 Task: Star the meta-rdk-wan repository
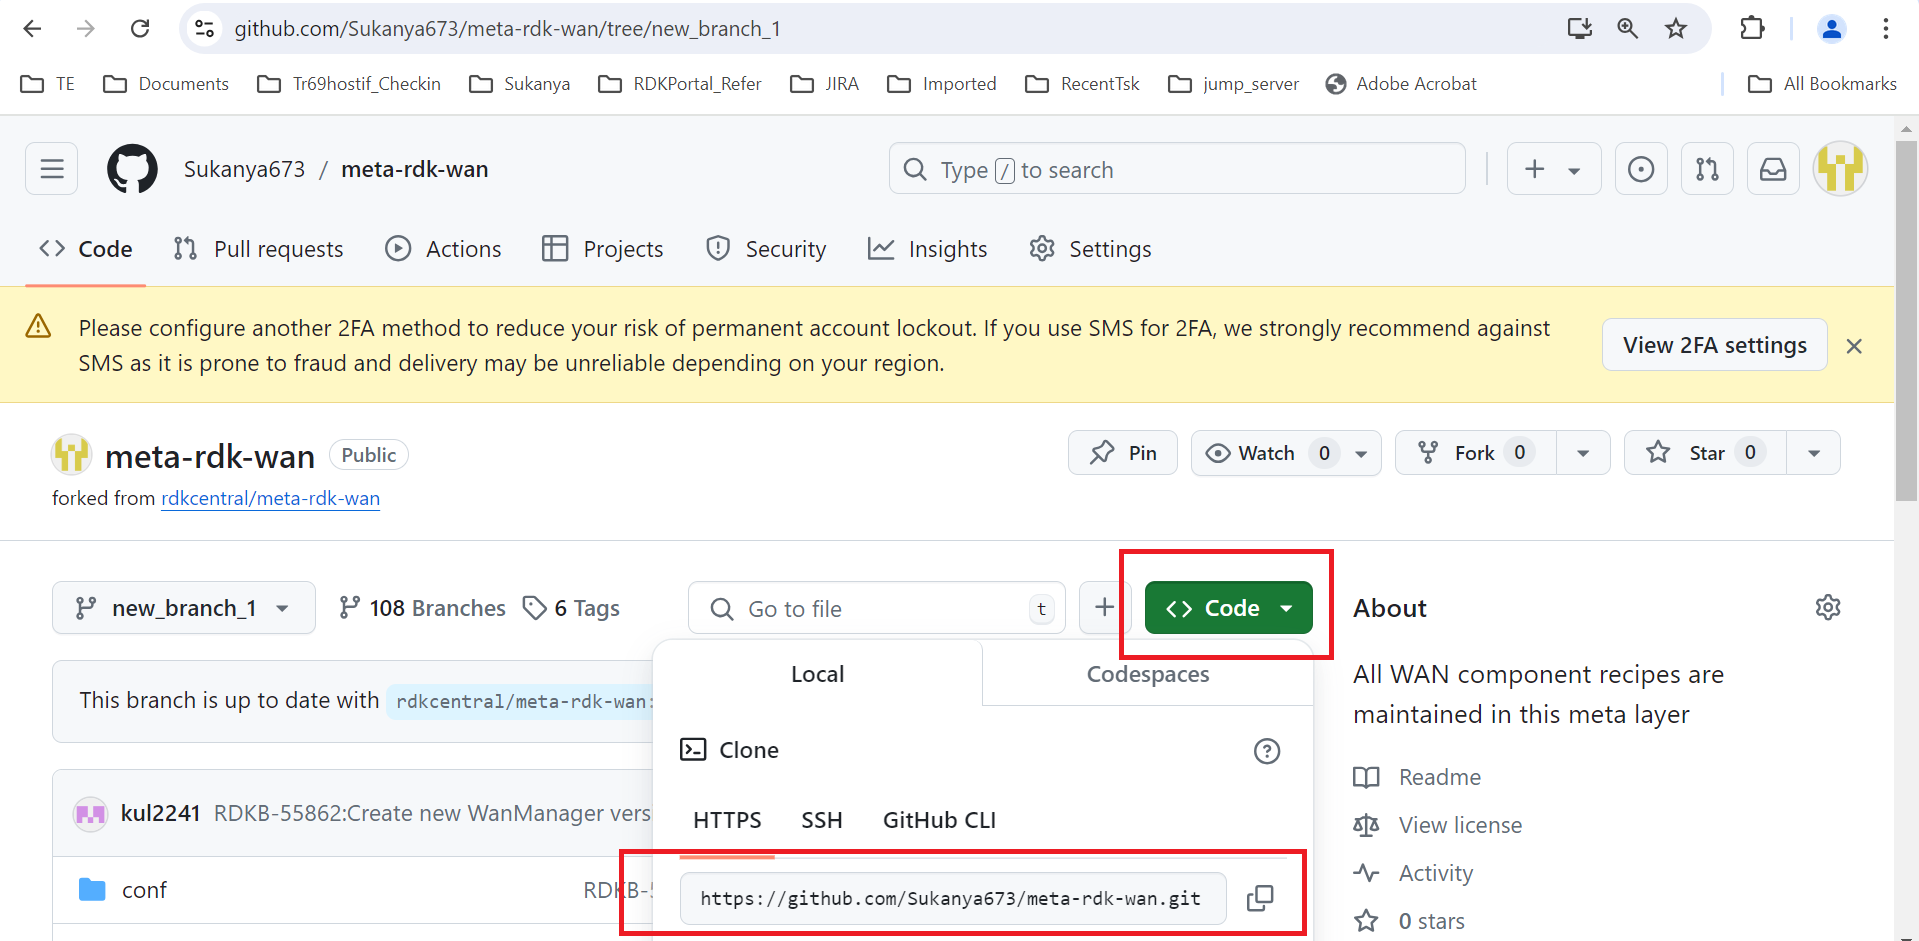[1705, 453]
